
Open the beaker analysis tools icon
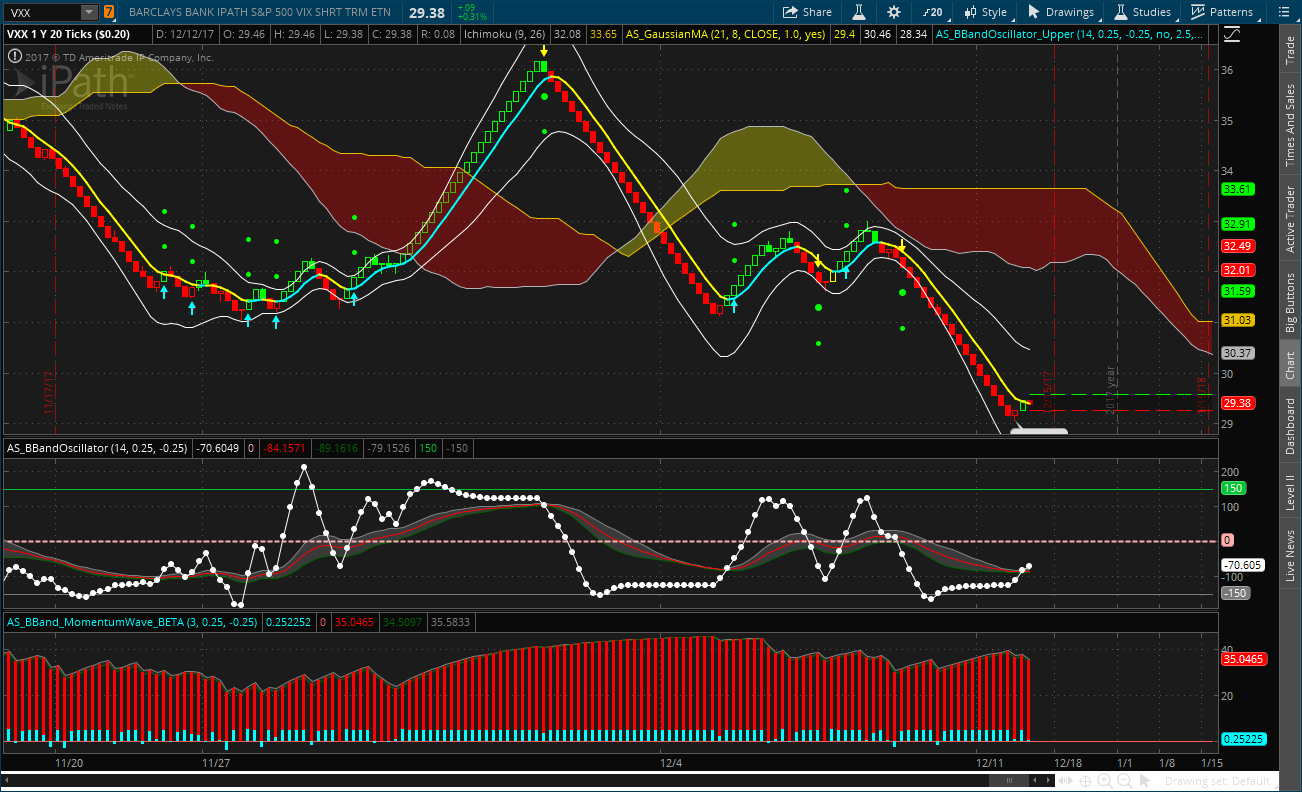coord(859,12)
